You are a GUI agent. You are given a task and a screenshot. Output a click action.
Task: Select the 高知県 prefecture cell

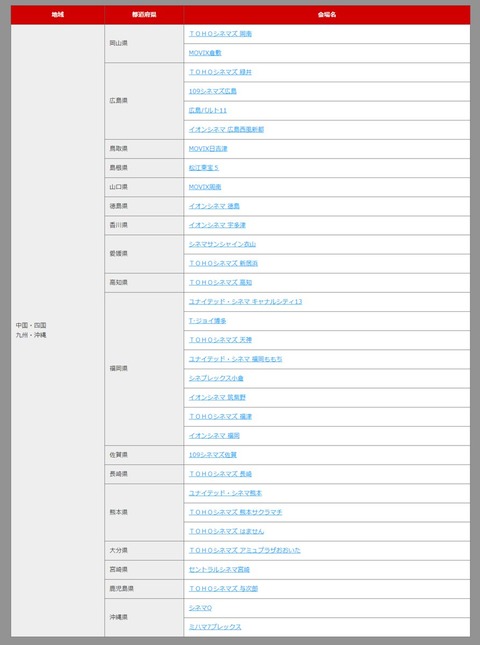144,282
